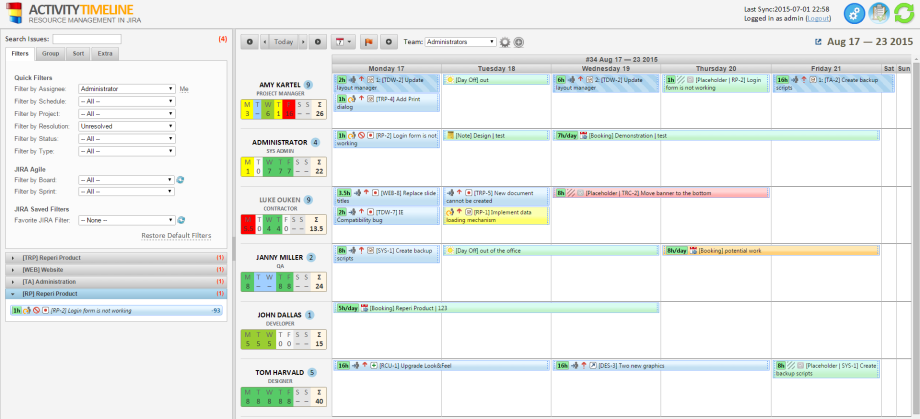Click the team settings gear icon
The width and height of the screenshot is (920, 419).
(x=505, y=42)
